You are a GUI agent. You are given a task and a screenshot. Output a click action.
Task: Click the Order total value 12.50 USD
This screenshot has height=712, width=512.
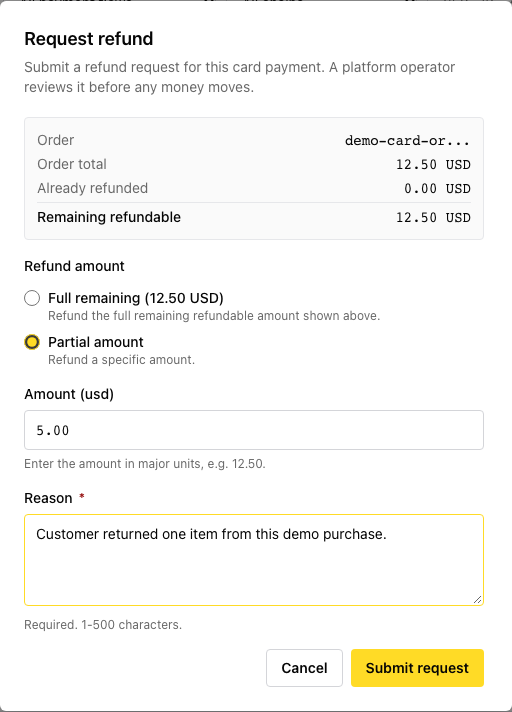coord(433,164)
